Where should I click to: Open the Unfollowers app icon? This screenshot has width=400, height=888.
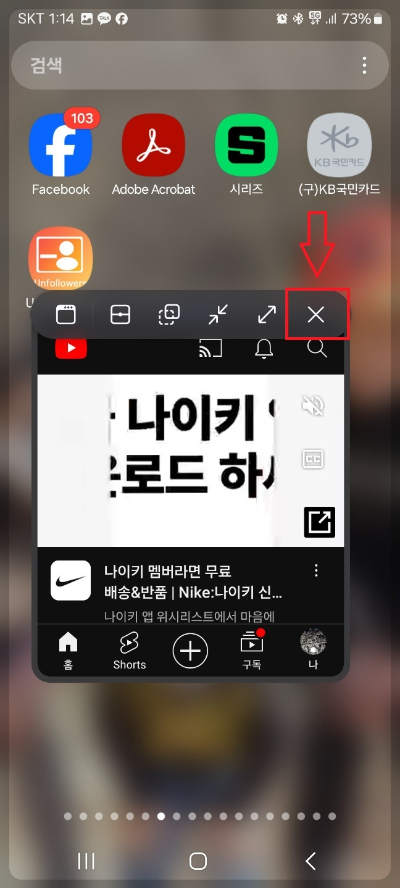pos(61,258)
